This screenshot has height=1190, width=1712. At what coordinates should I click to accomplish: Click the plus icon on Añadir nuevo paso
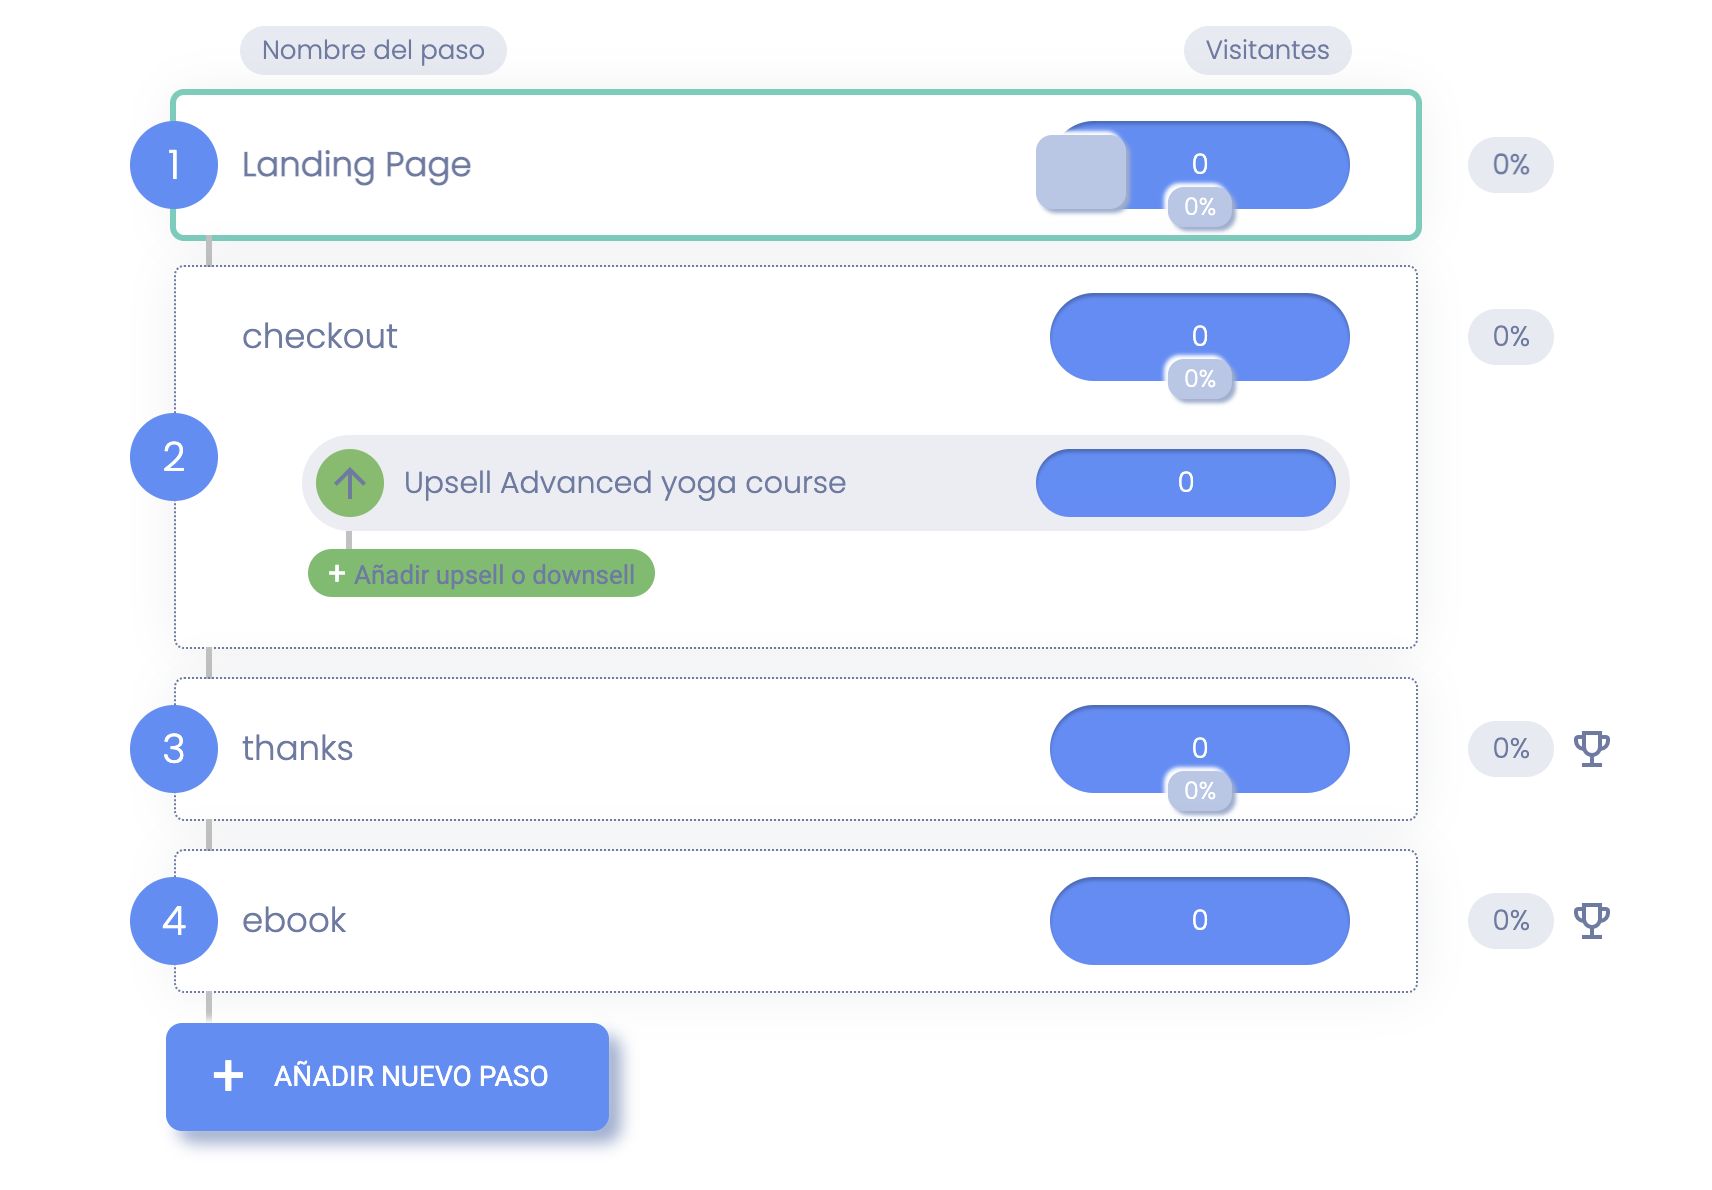pyautogui.click(x=228, y=1076)
